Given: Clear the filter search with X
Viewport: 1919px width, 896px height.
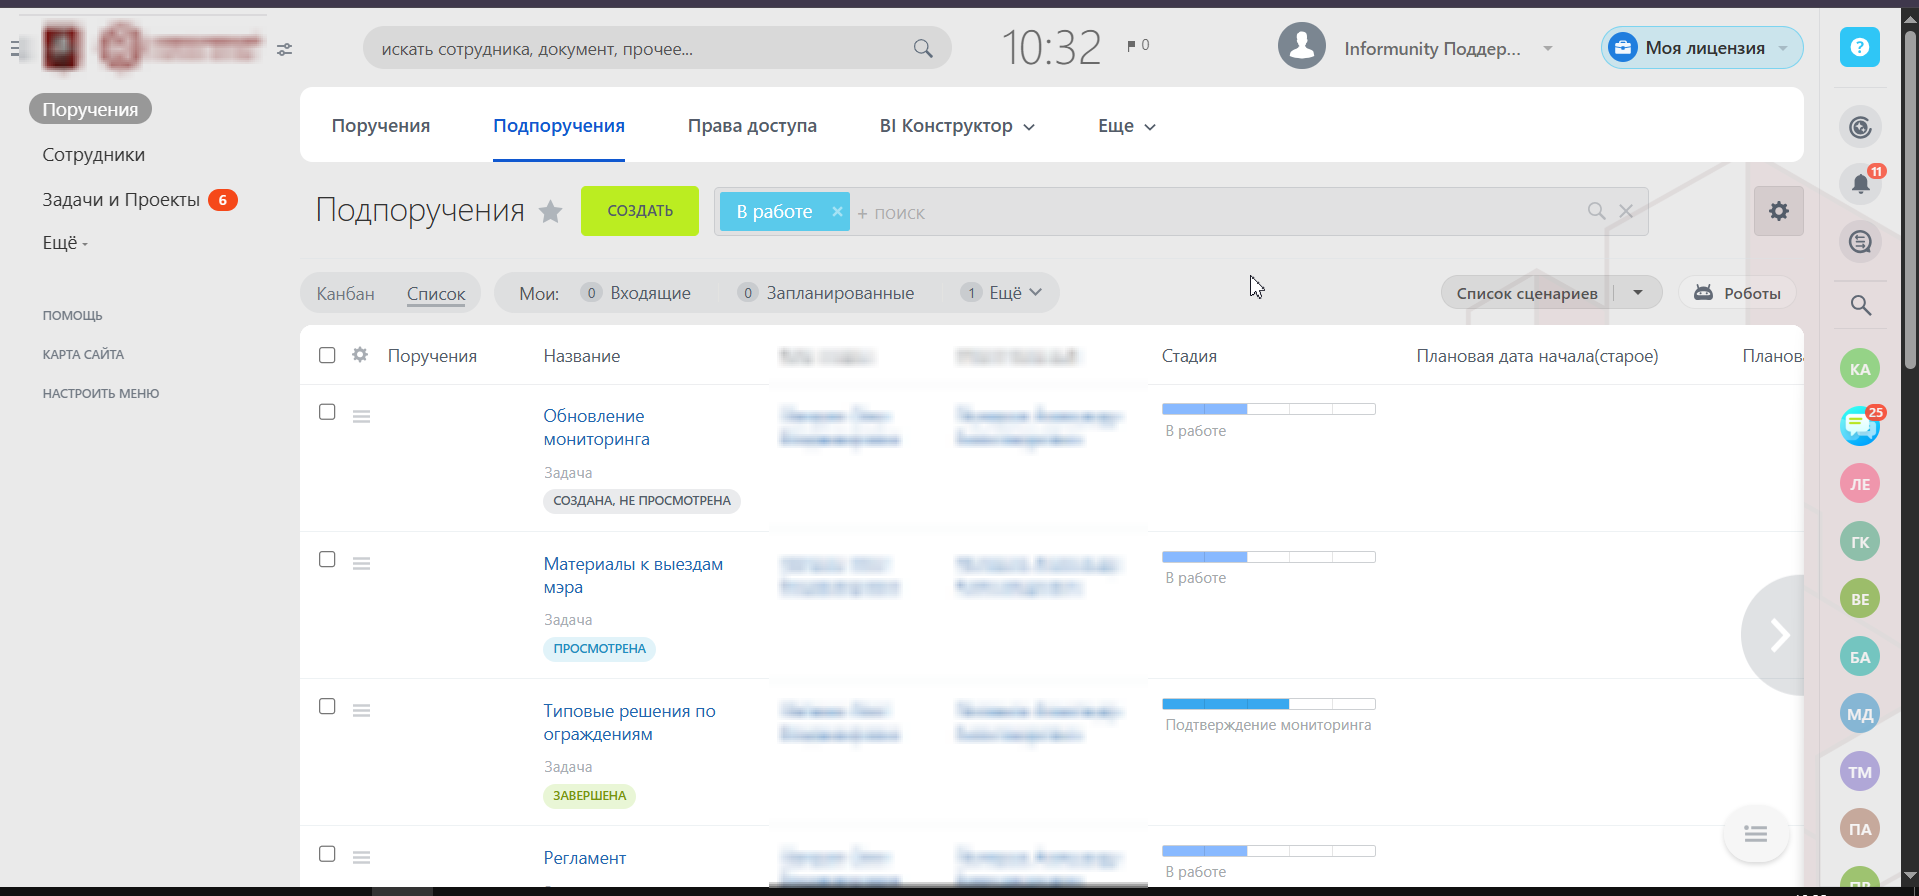Looking at the screenshot, I should click(1626, 211).
